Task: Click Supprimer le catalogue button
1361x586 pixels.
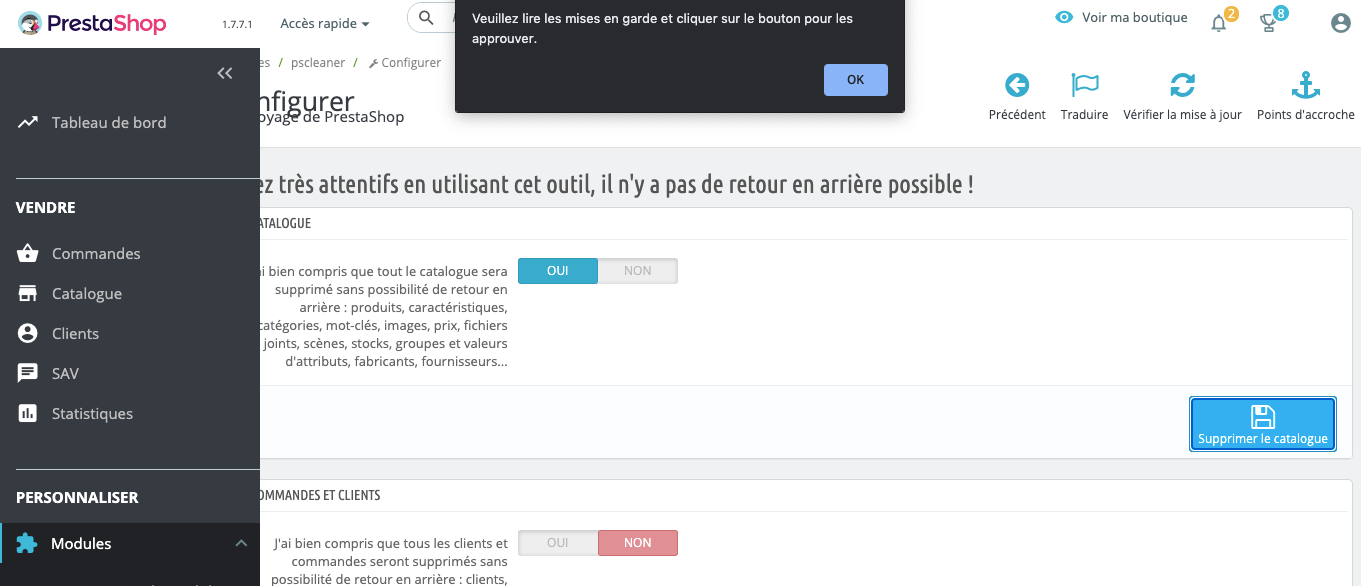Action: [1263, 425]
